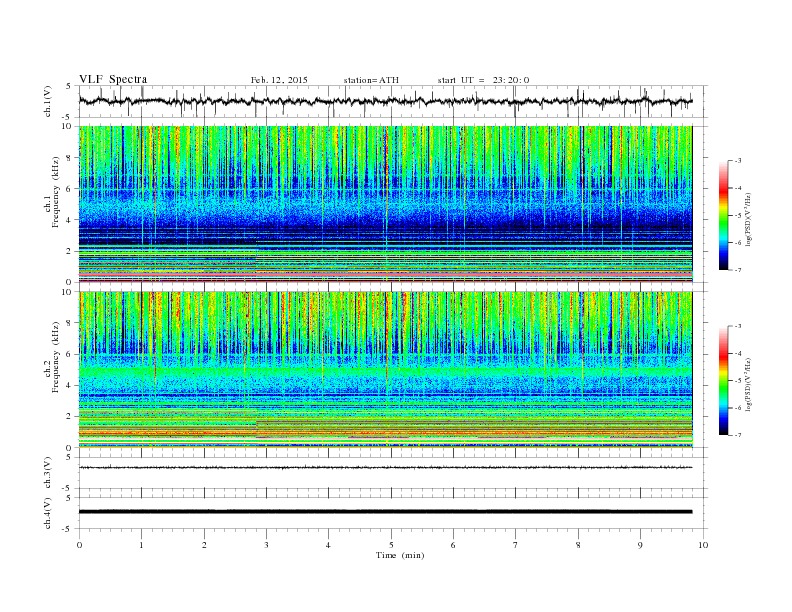Image resolution: width=792 pixels, height=612 pixels.
Task: Click the ch.4 thick waveform trace
Action: (x=385, y=512)
